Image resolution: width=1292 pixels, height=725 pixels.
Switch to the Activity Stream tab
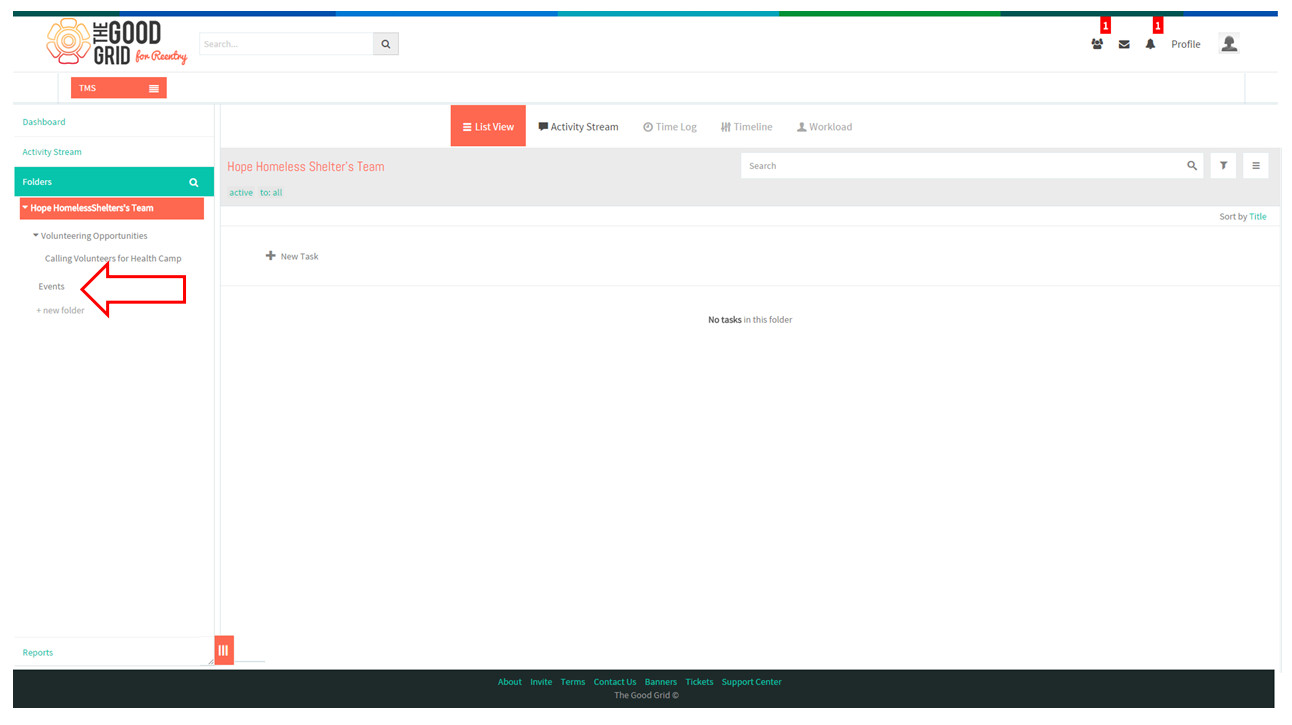[578, 127]
